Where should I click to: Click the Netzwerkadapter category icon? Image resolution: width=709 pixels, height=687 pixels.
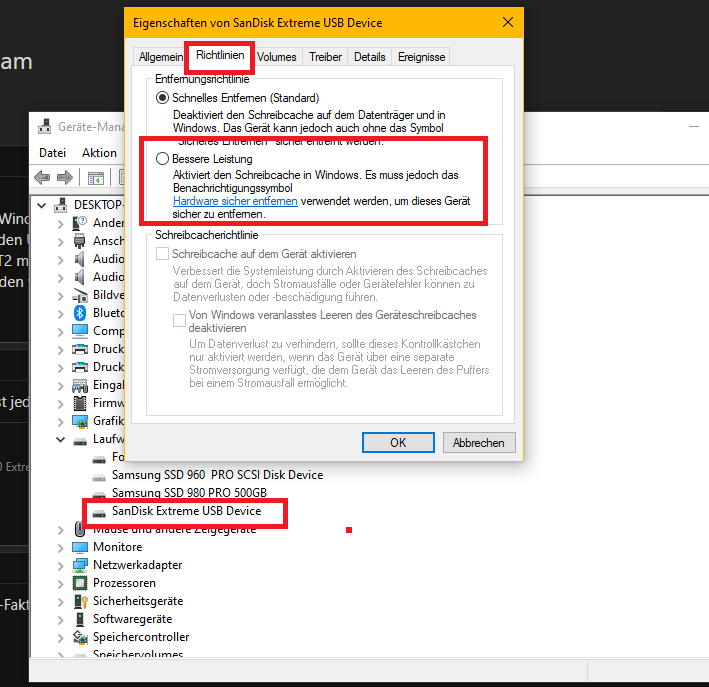point(80,565)
